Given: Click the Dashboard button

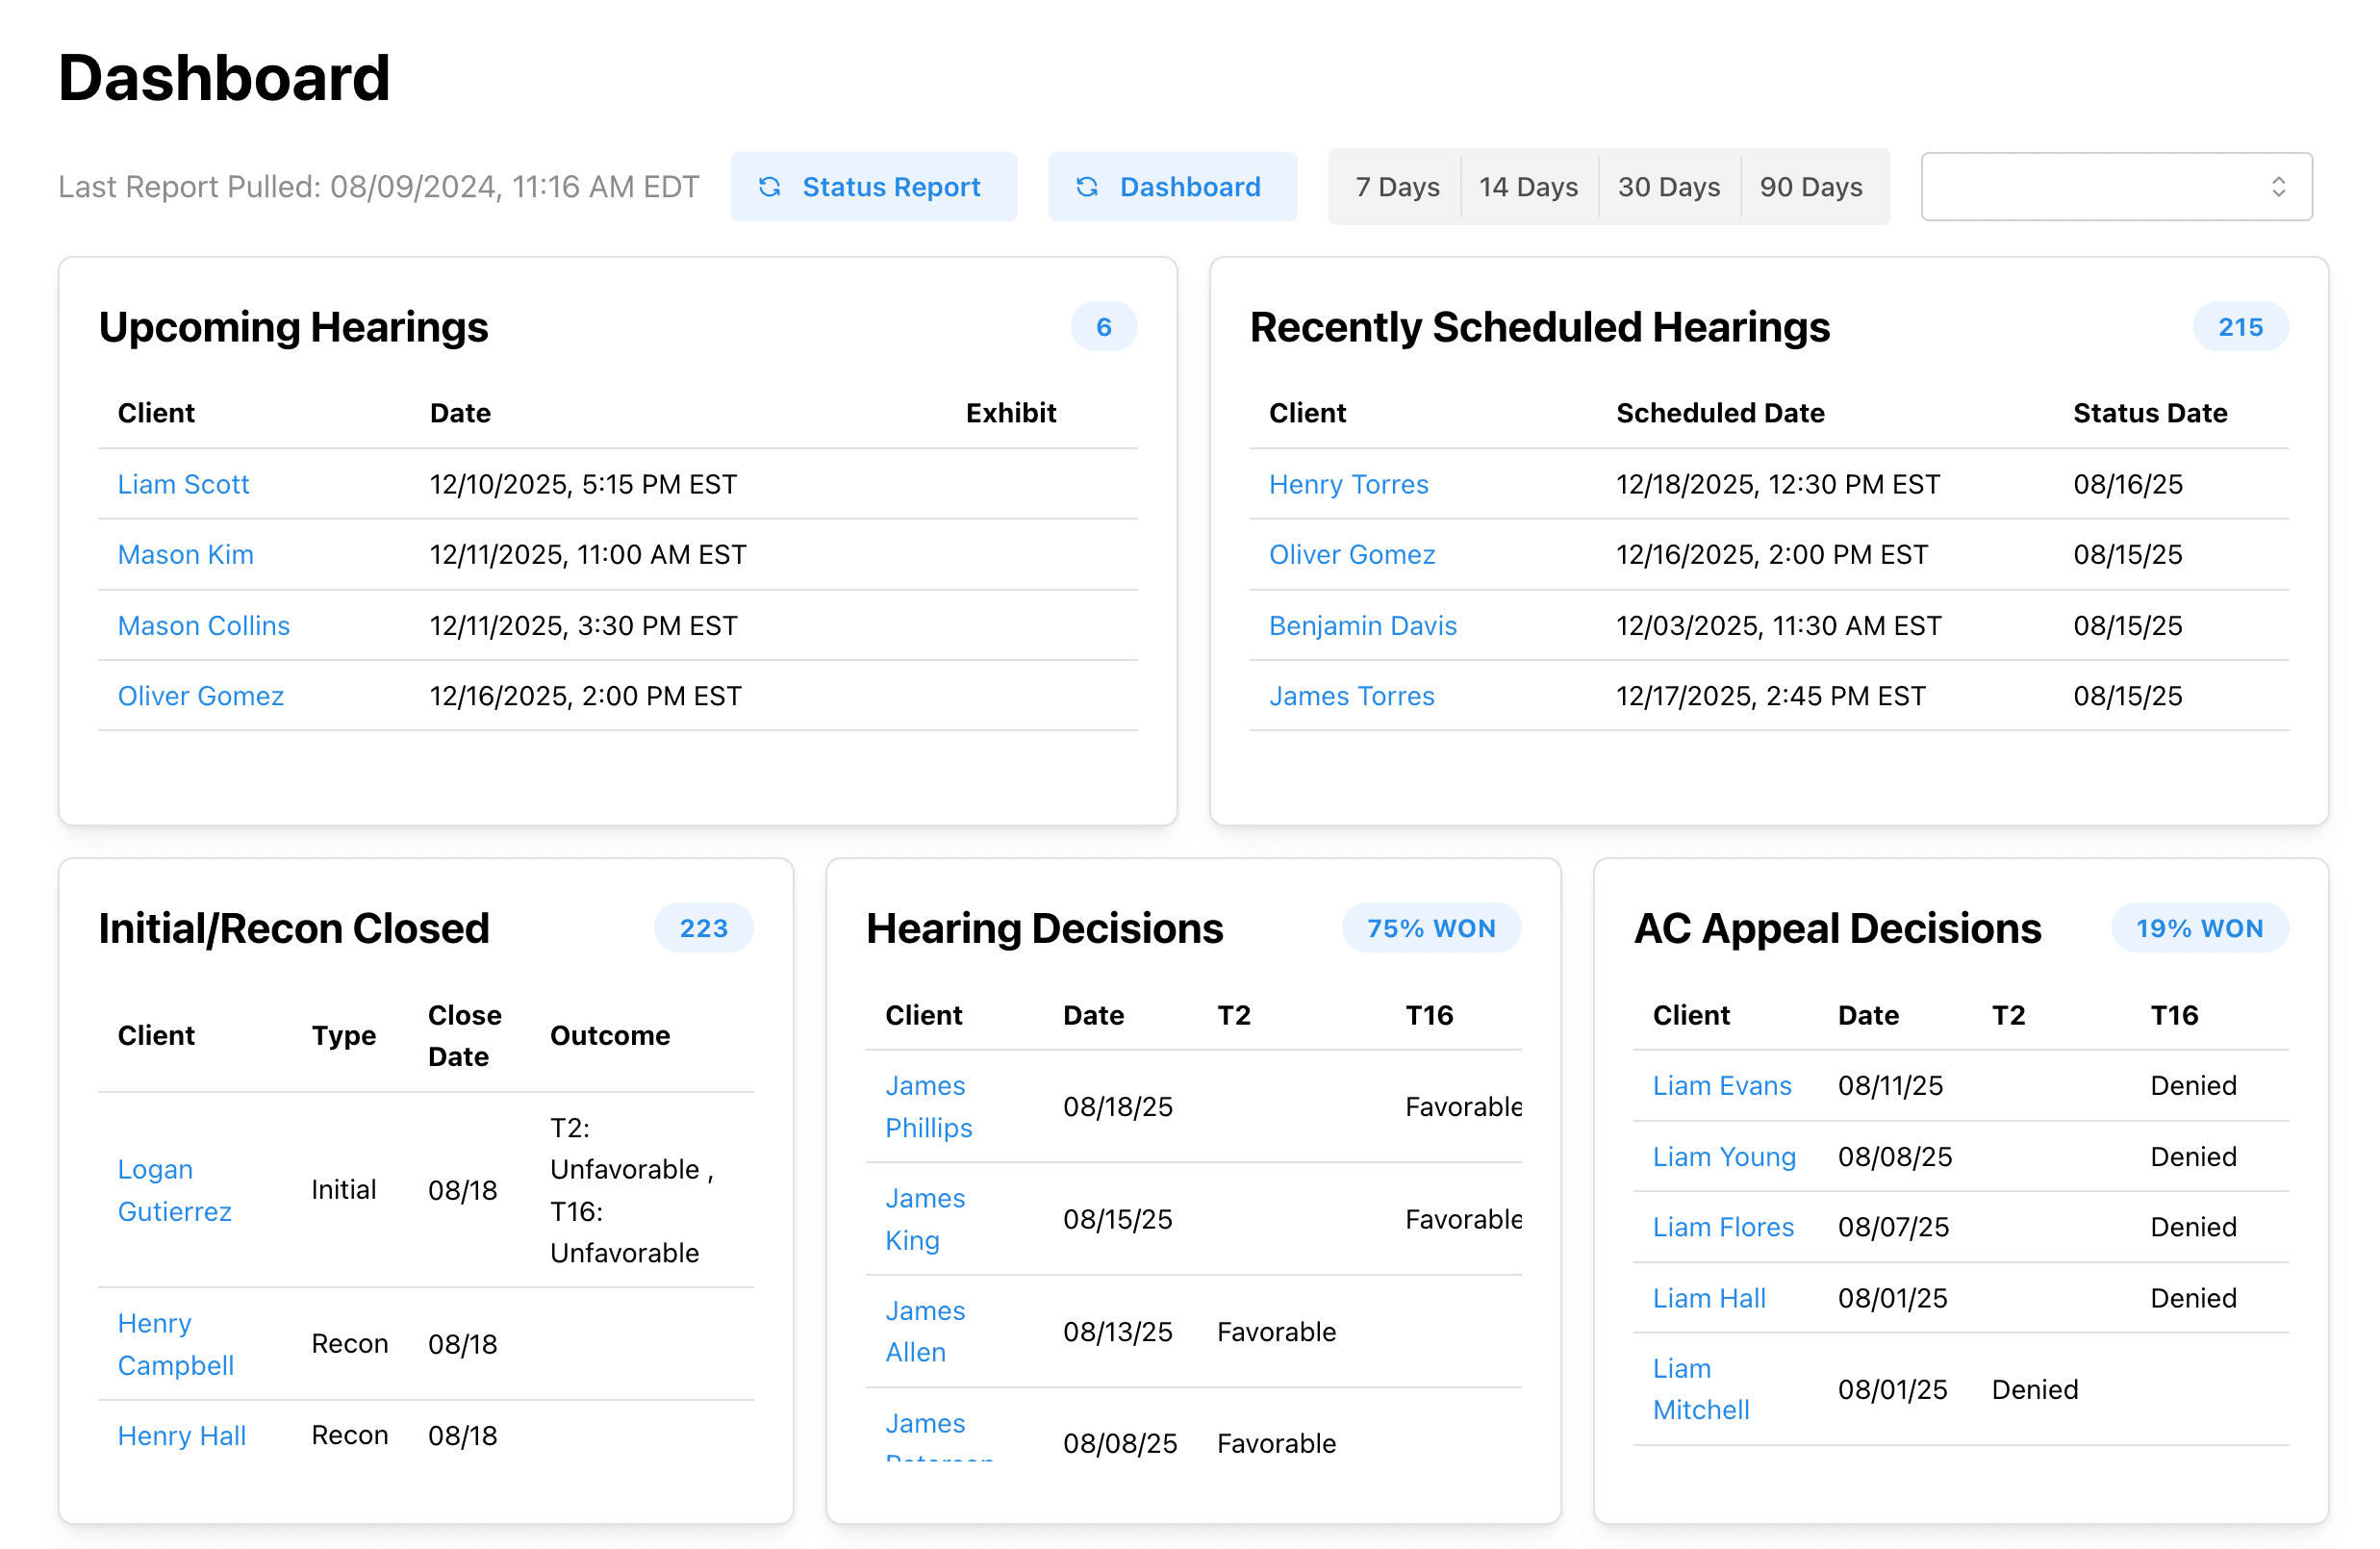Looking at the screenshot, I should click(x=1172, y=186).
